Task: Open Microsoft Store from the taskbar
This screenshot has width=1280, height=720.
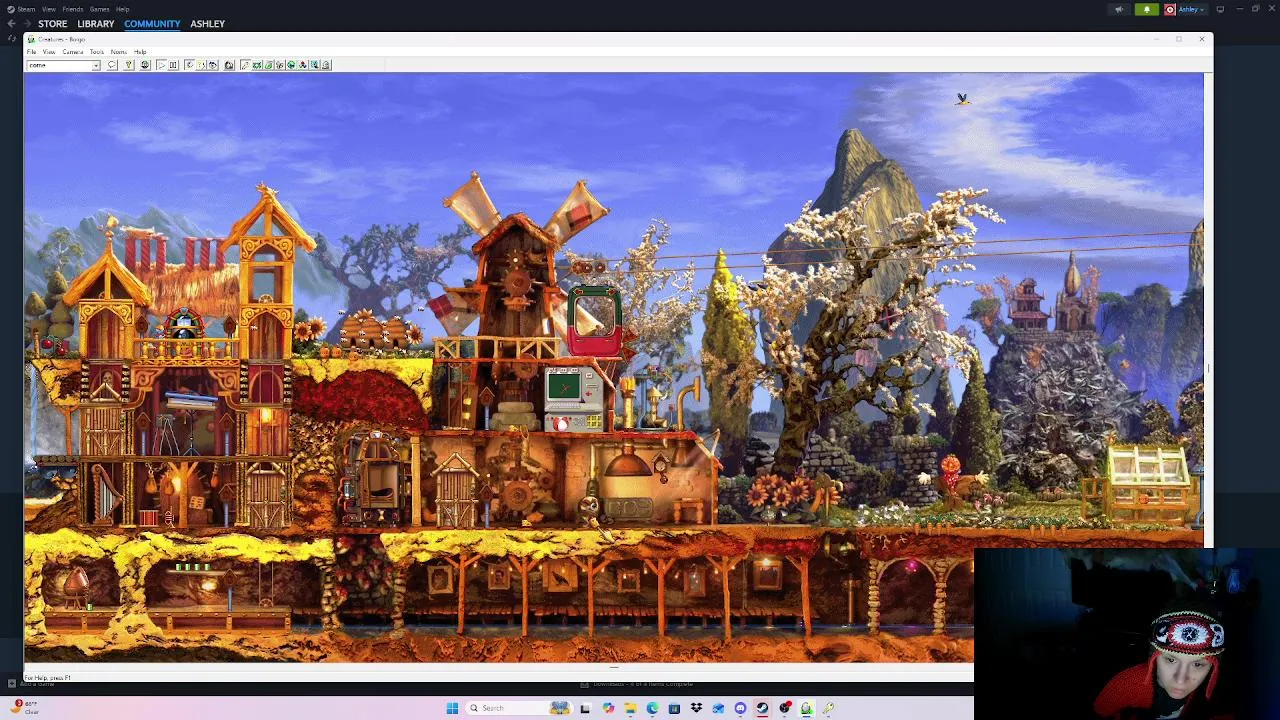Action: pyautogui.click(x=674, y=708)
